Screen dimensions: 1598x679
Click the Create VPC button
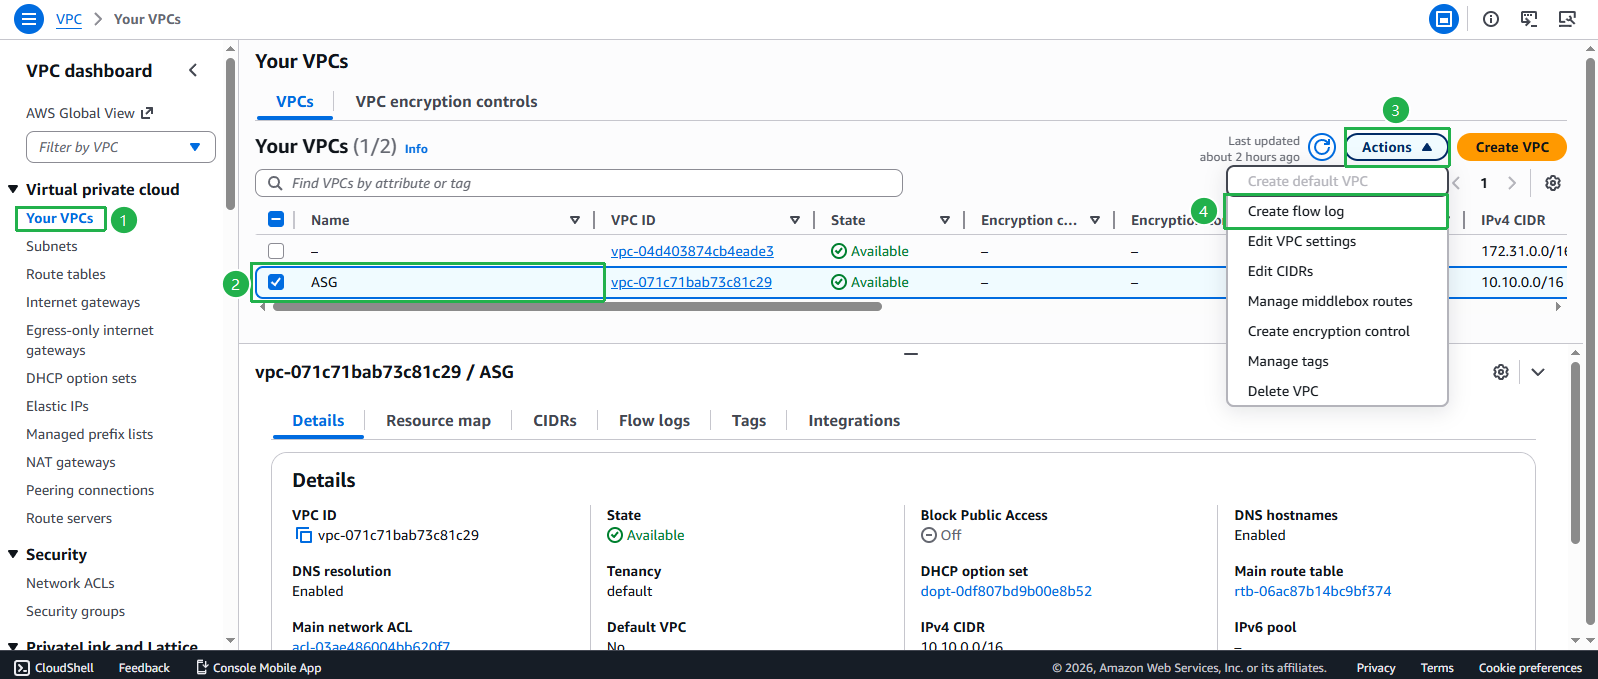pos(1512,147)
